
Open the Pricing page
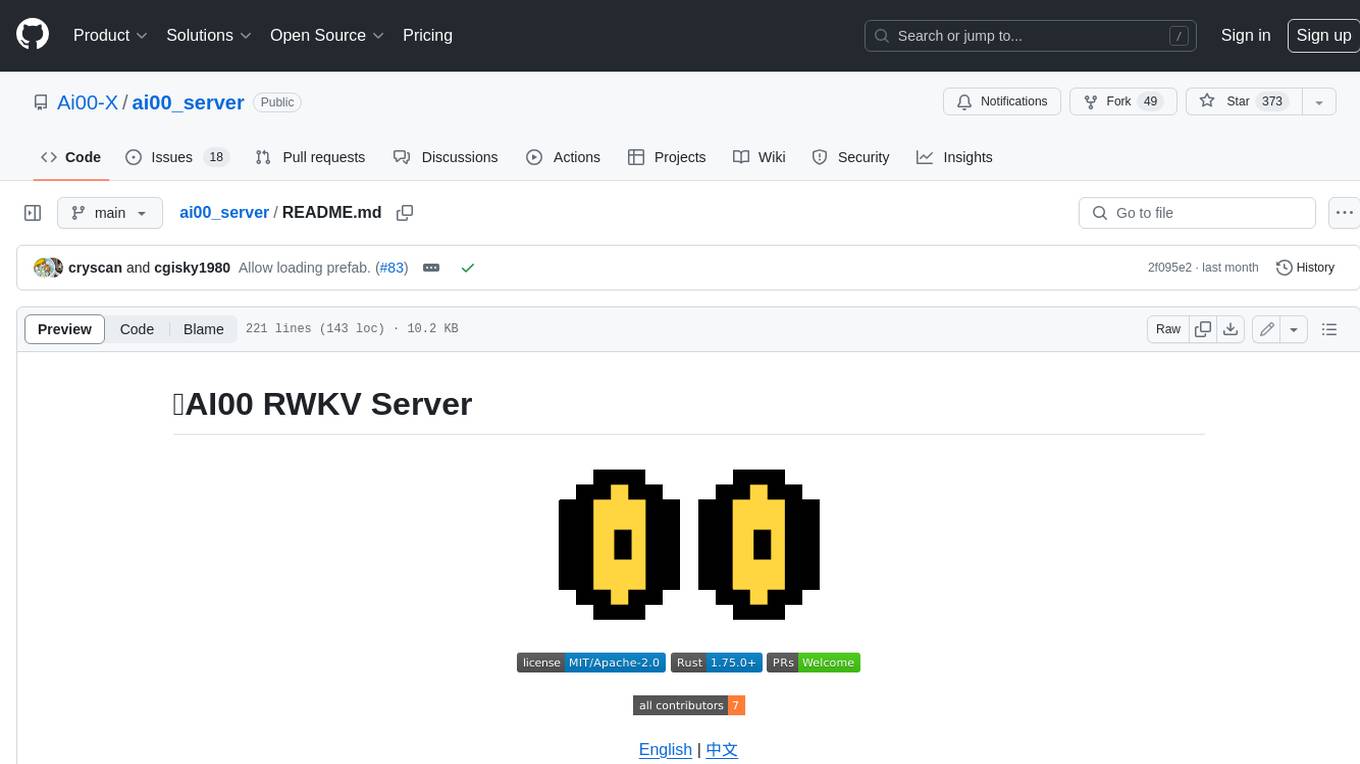tap(427, 35)
